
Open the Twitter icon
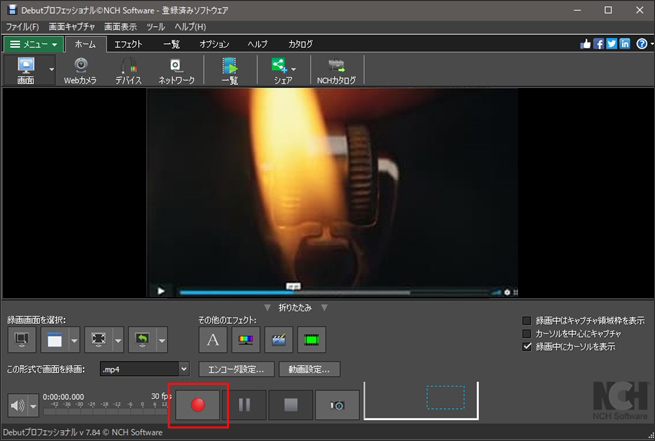tap(612, 44)
